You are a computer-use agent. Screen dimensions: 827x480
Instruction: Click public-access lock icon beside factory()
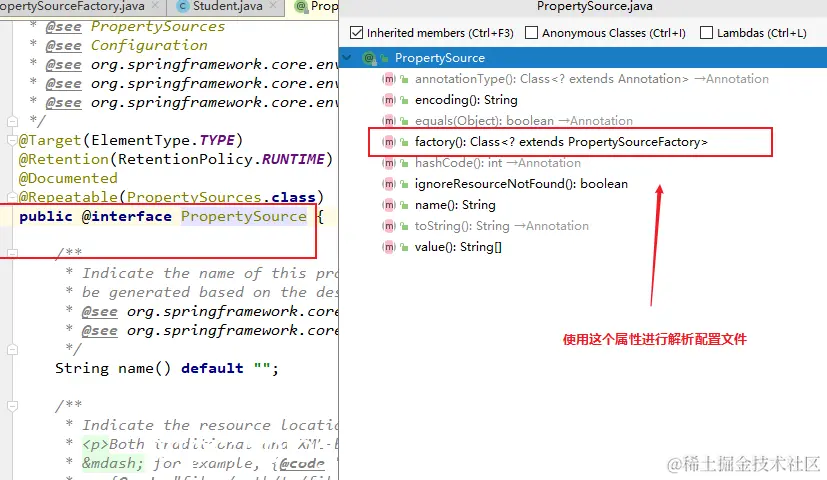[405, 142]
